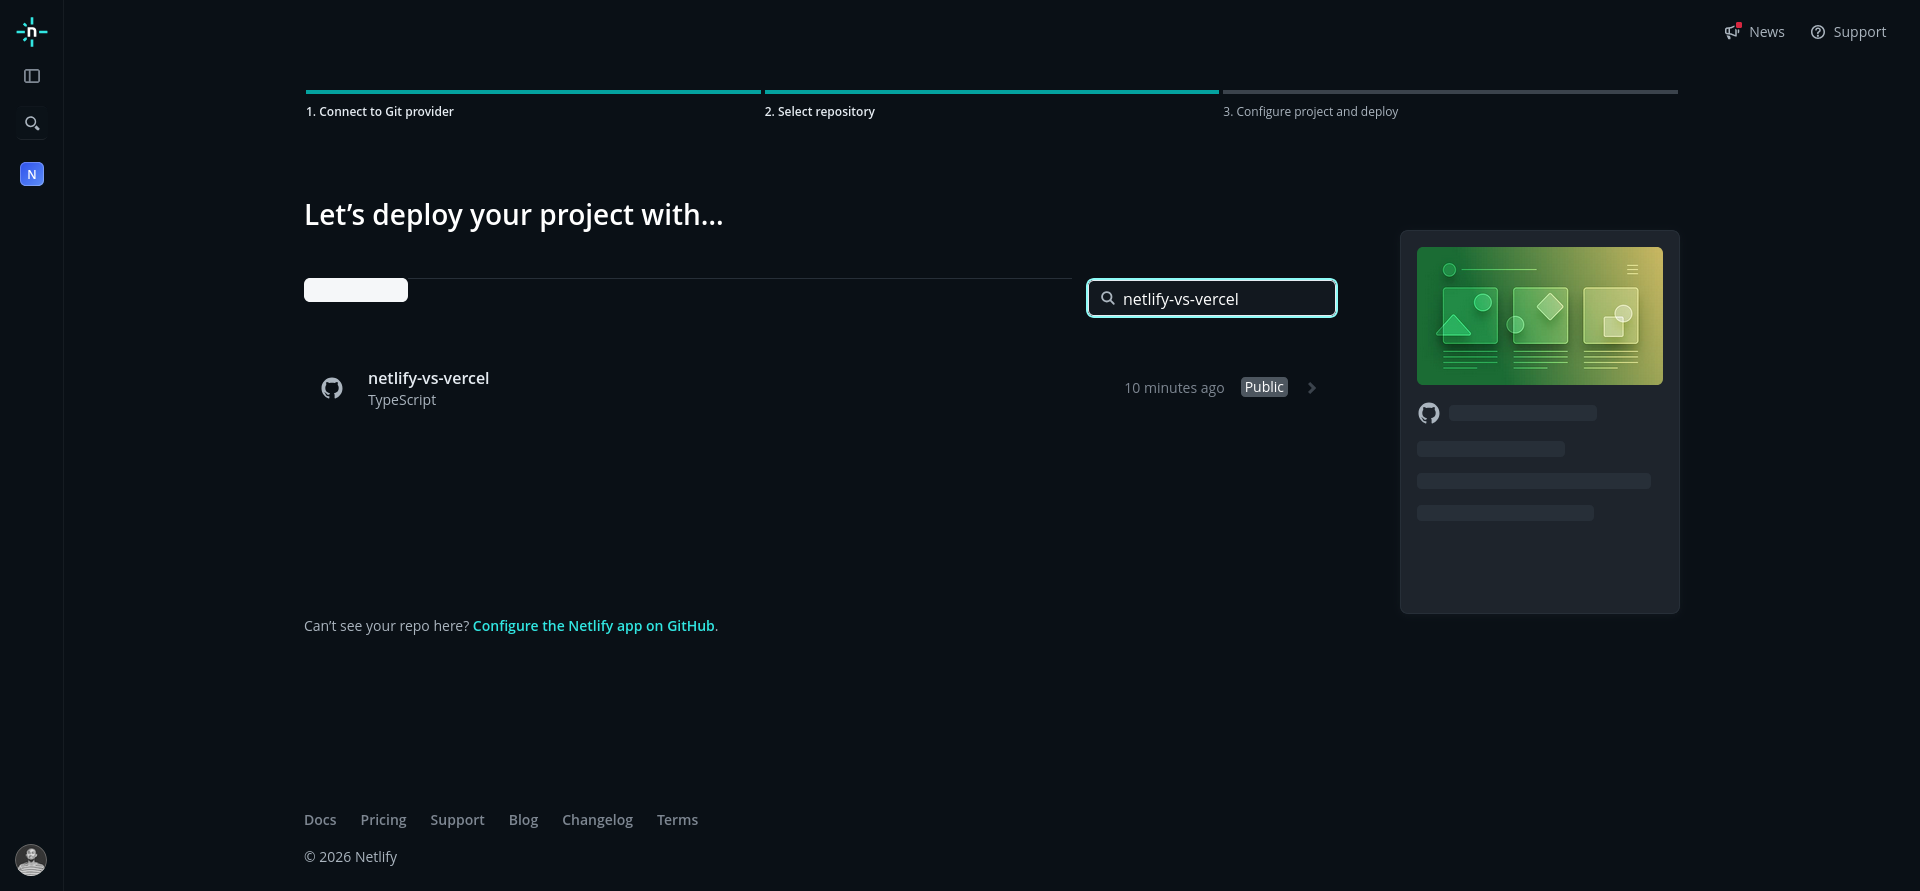Open the sidebar search icon
Image resolution: width=1920 pixels, height=891 pixels.
[x=32, y=124]
